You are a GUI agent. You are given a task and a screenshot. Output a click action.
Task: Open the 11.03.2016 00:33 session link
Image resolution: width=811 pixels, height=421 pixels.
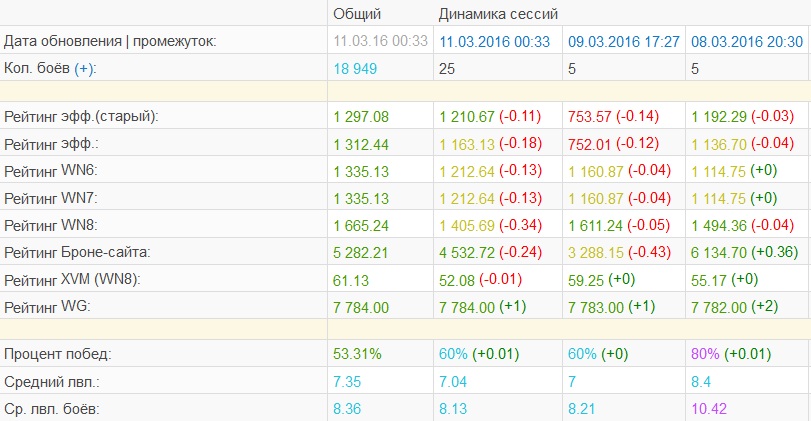[x=494, y=41]
